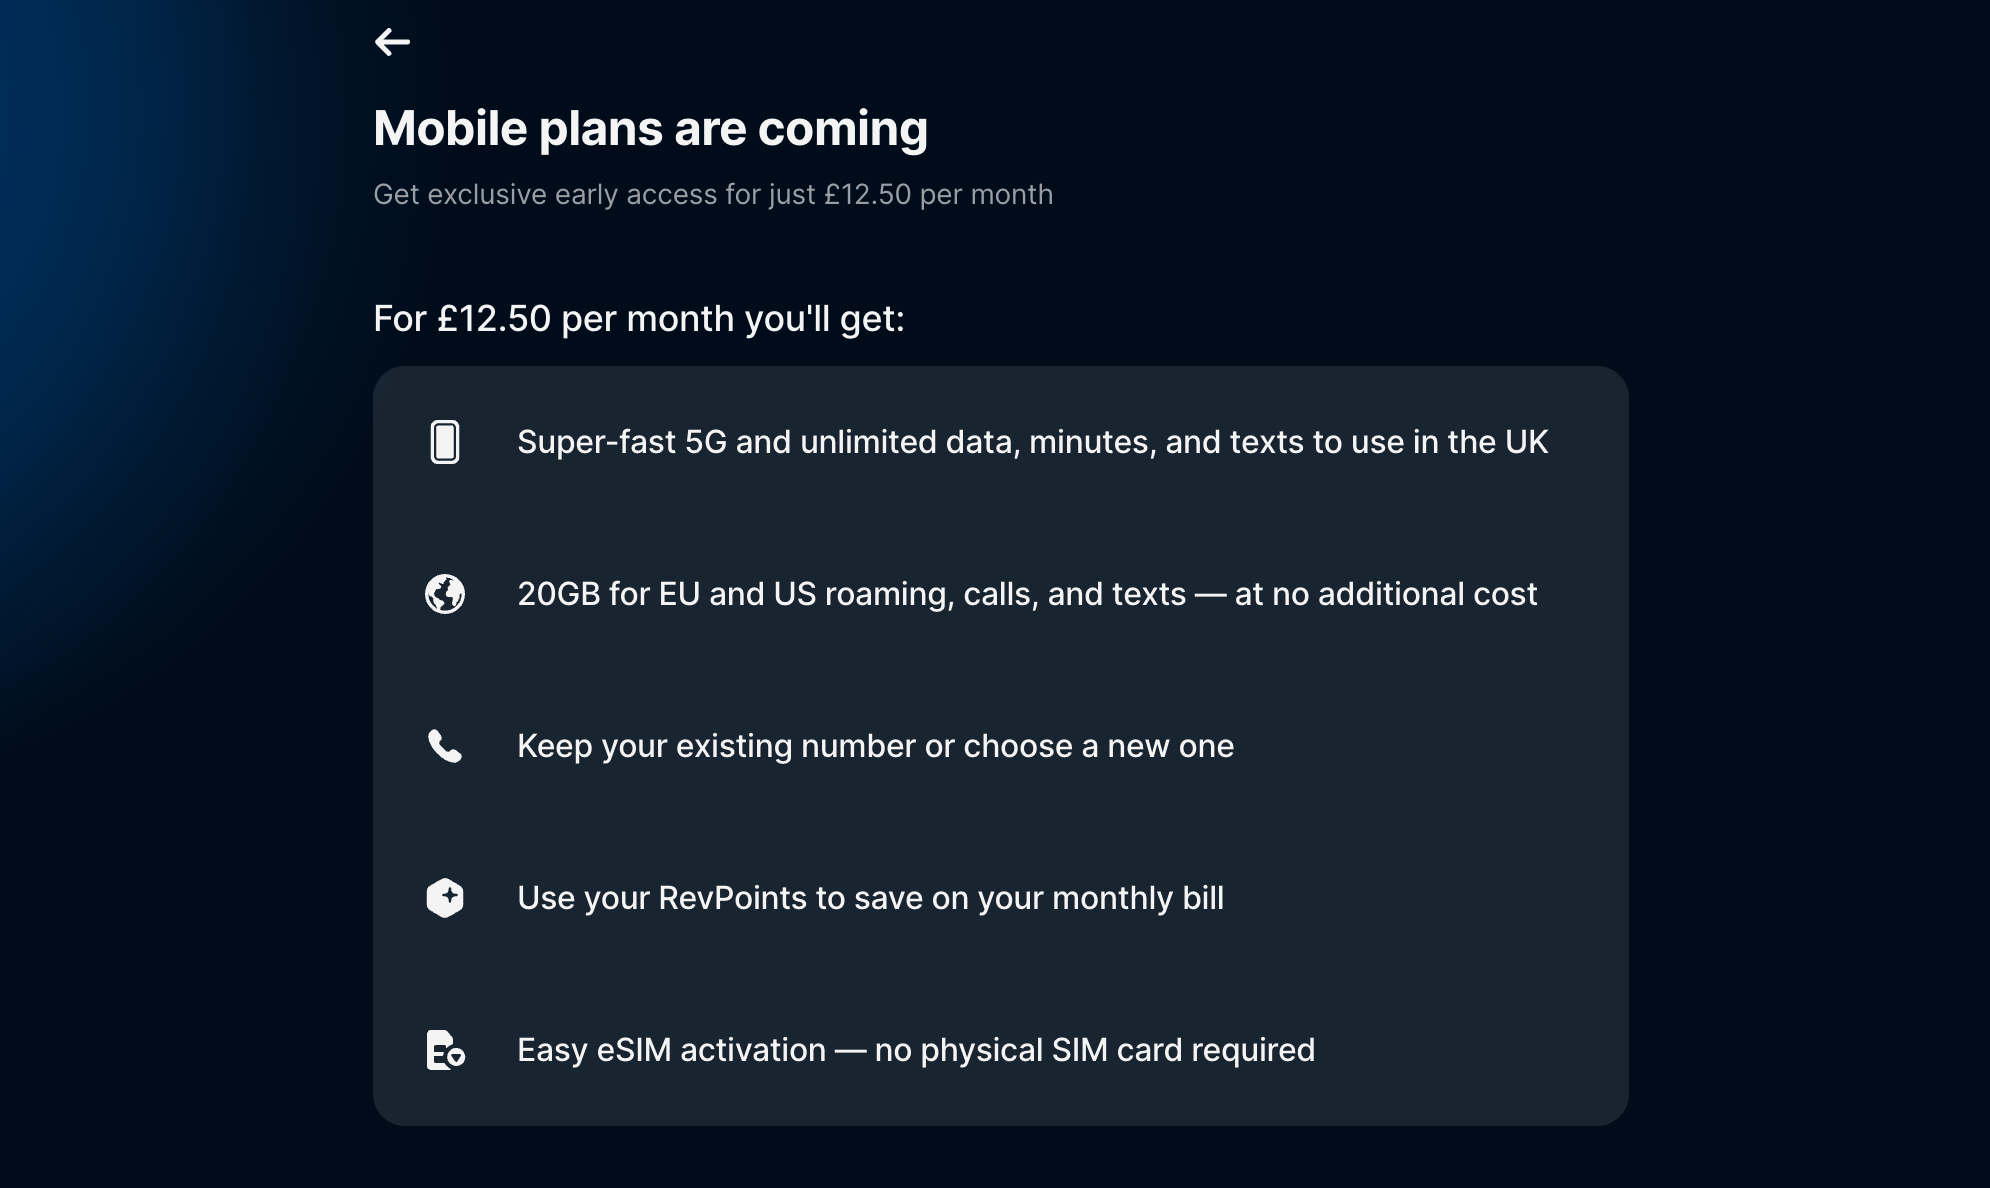1990x1188 pixels.
Task: Click the easy eSIM activation row
Action: pyautogui.click(x=916, y=1050)
